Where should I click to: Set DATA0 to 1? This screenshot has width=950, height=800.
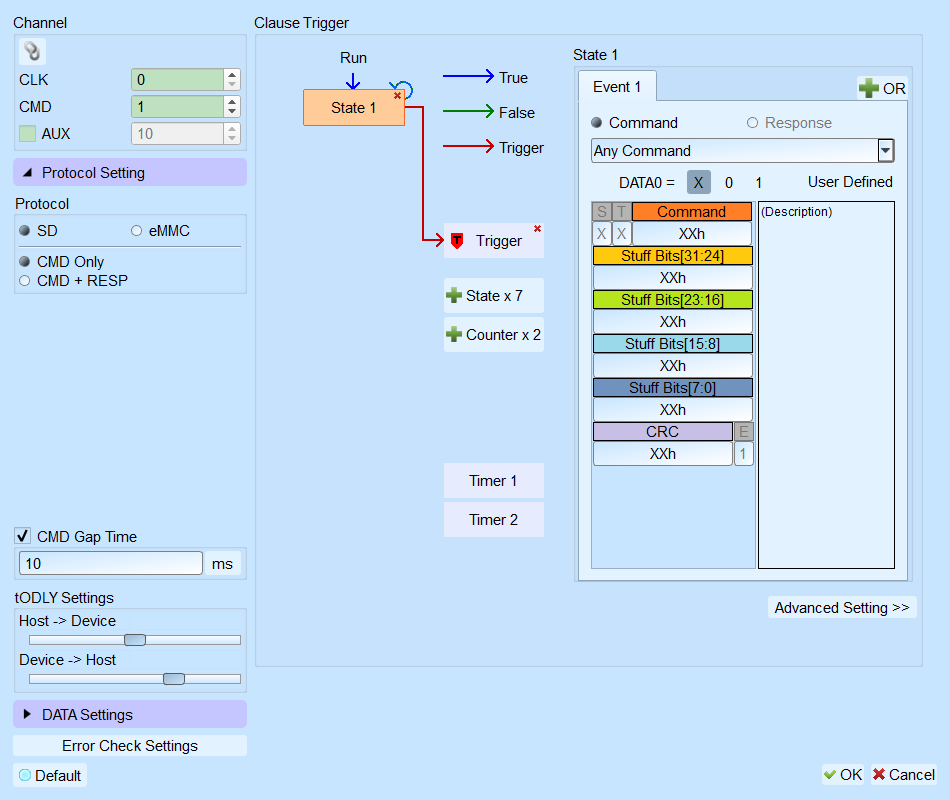759,182
